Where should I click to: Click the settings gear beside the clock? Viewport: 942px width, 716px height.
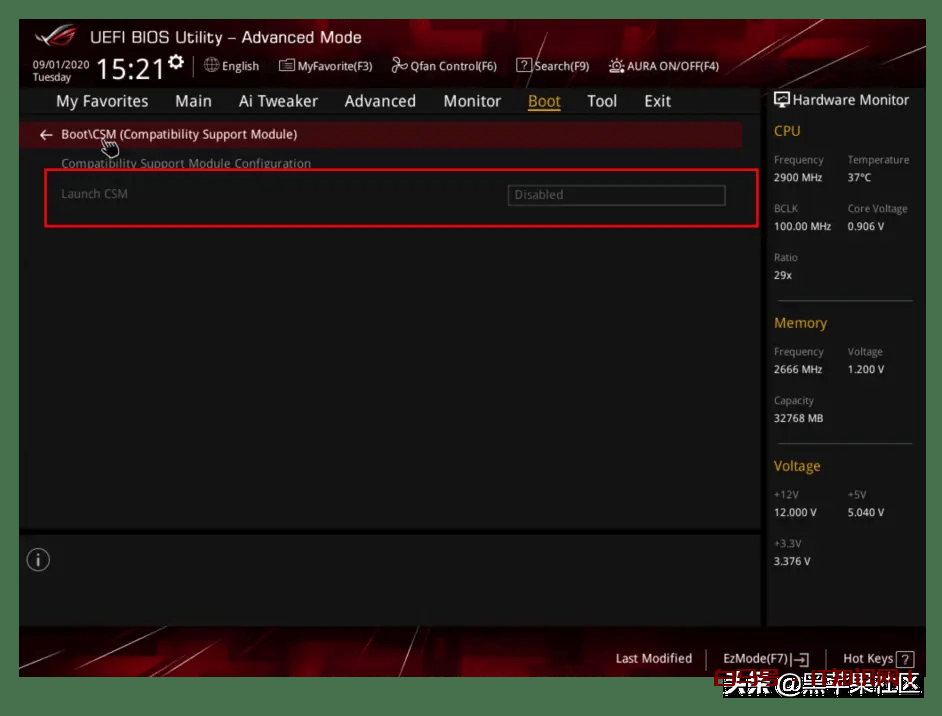point(177,63)
